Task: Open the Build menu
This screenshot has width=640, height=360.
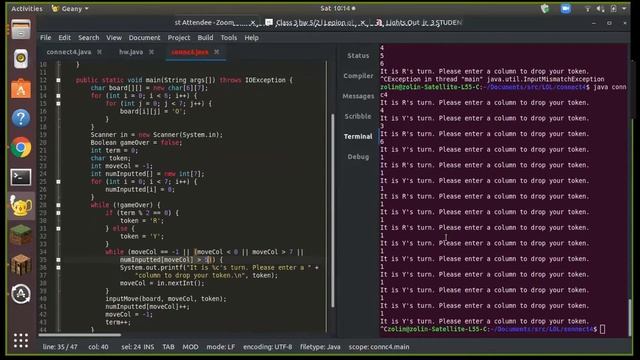Action: [x=205, y=38]
